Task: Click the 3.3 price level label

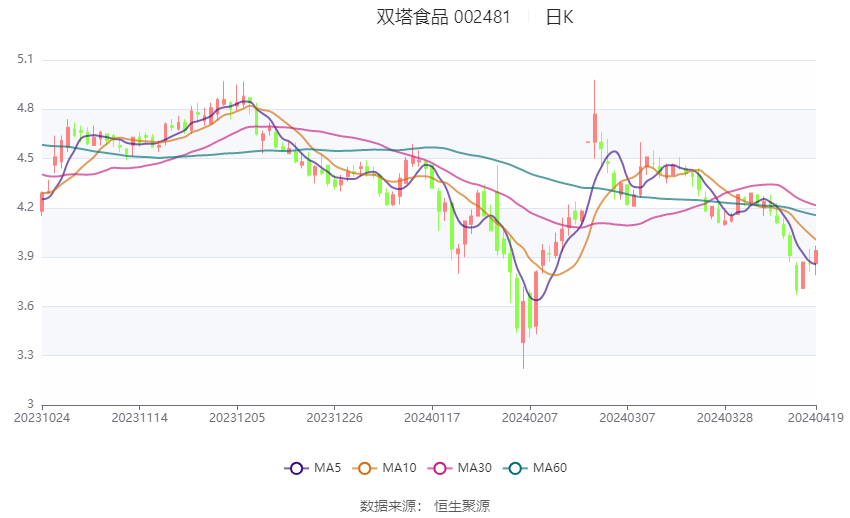Action: pos(25,355)
